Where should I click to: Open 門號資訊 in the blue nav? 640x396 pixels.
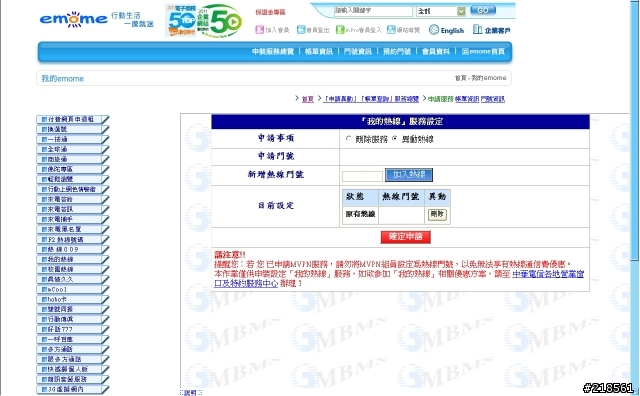point(358,51)
